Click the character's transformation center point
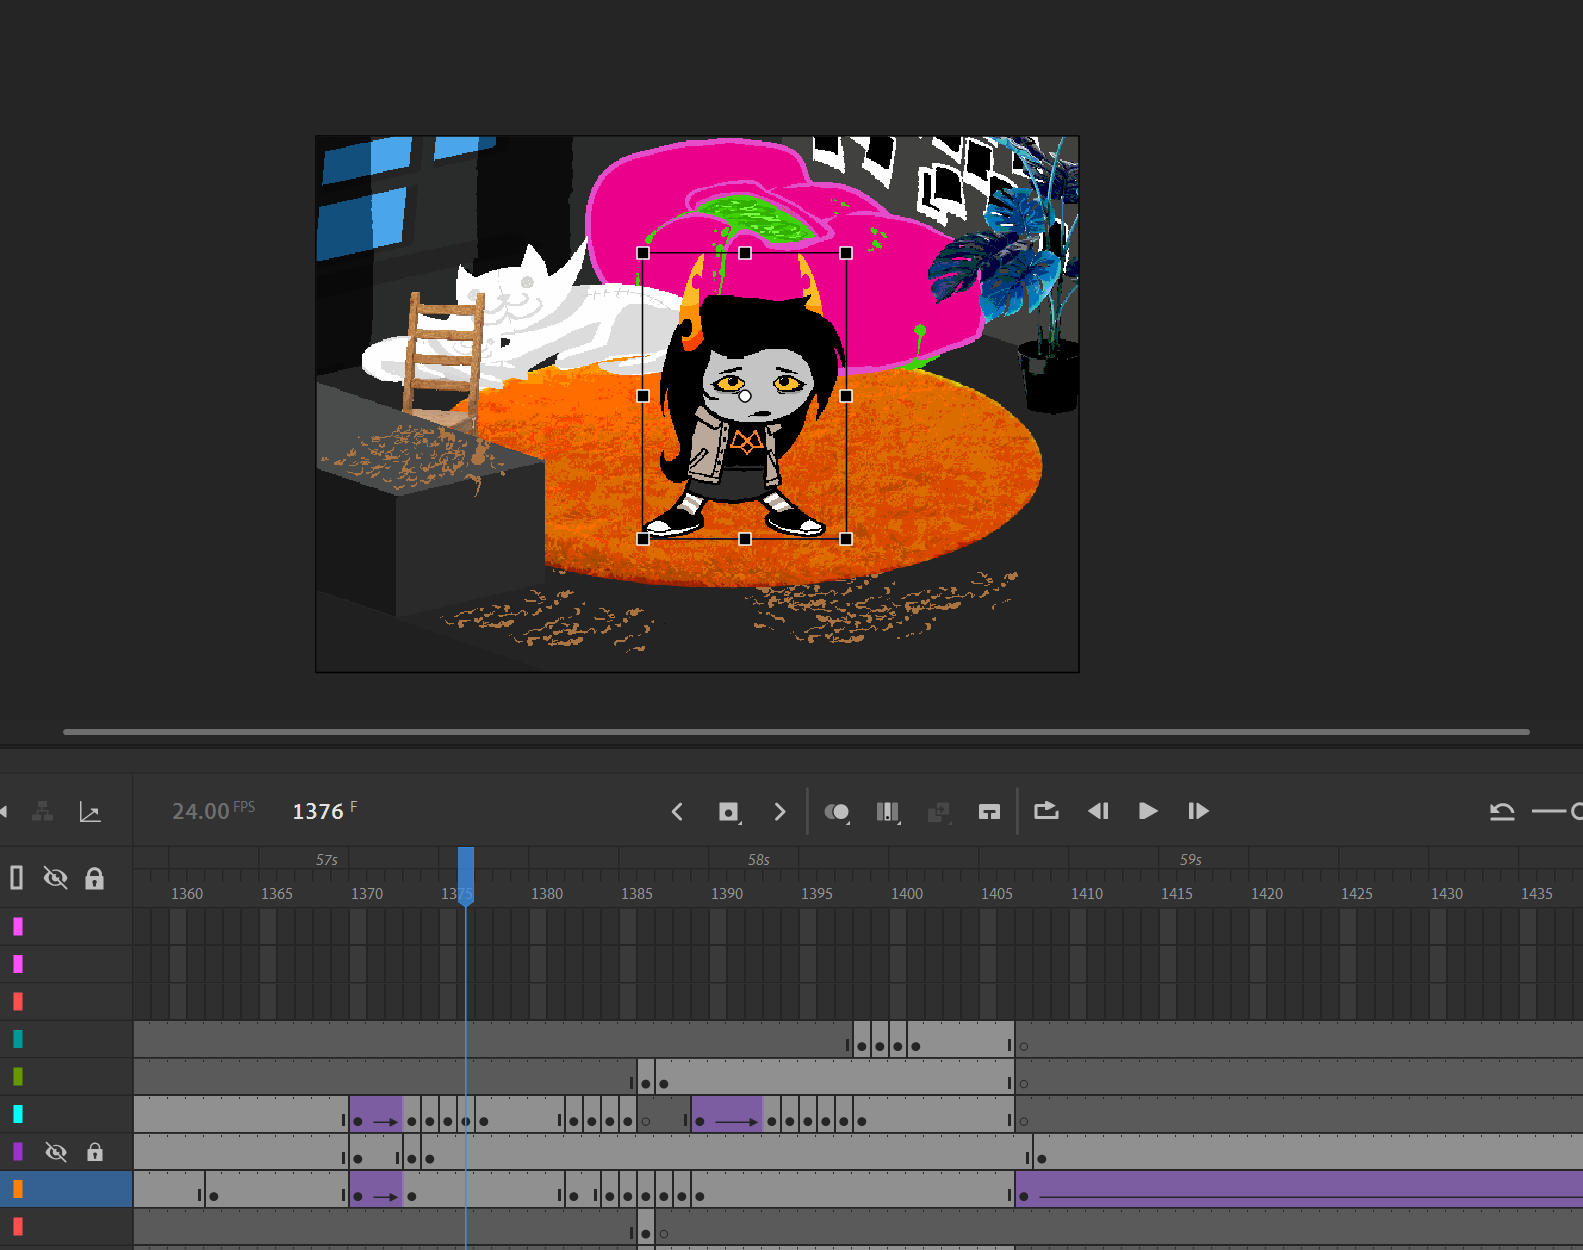 coord(745,396)
